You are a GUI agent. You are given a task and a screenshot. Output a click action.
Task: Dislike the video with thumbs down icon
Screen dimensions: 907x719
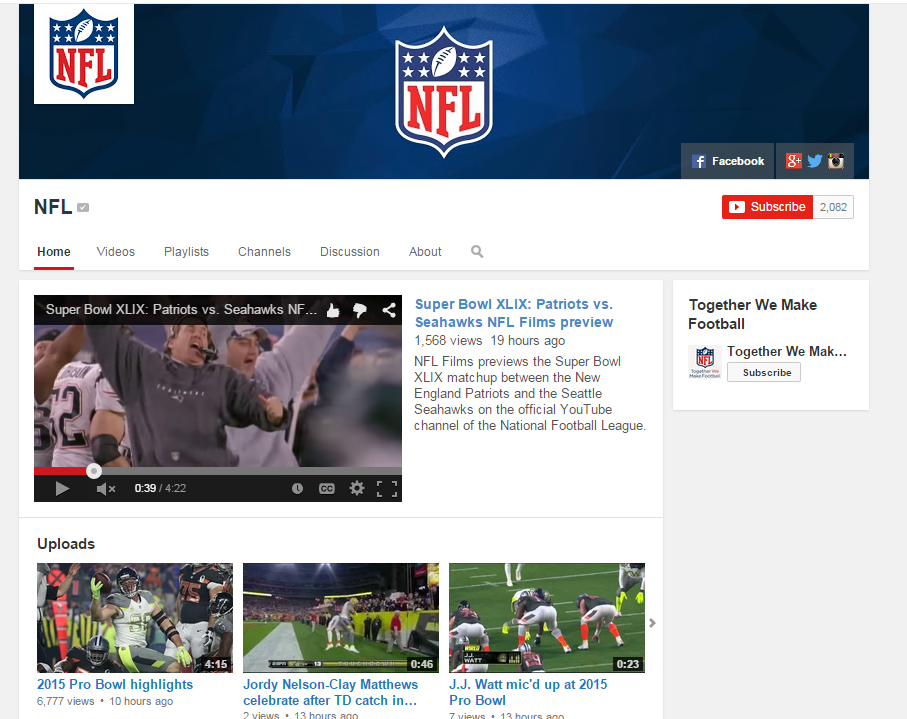(360, 311)
